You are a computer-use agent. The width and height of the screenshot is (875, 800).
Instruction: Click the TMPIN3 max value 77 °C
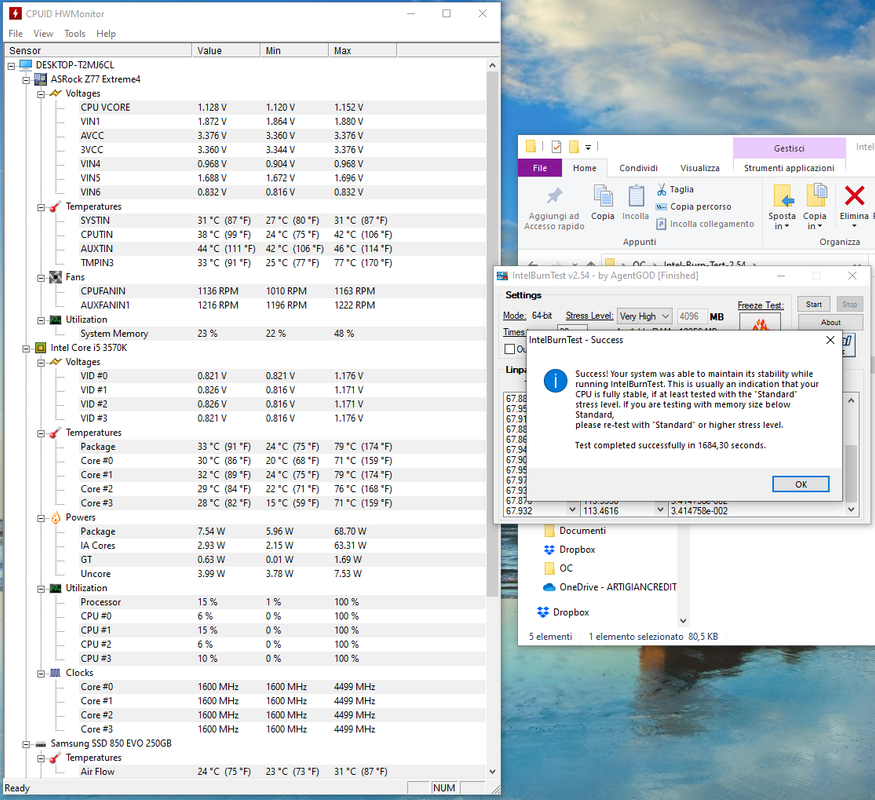(x=363, y=263)
